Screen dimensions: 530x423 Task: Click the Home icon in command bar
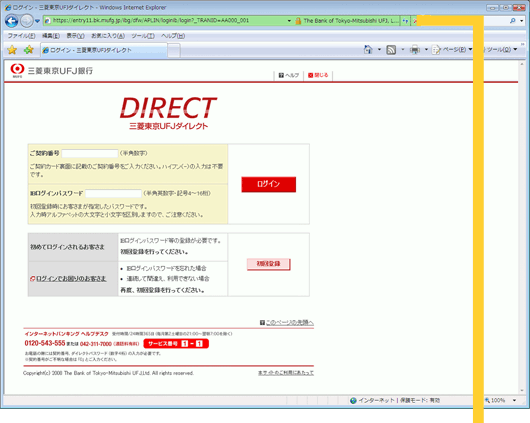[x=368, y=50]
